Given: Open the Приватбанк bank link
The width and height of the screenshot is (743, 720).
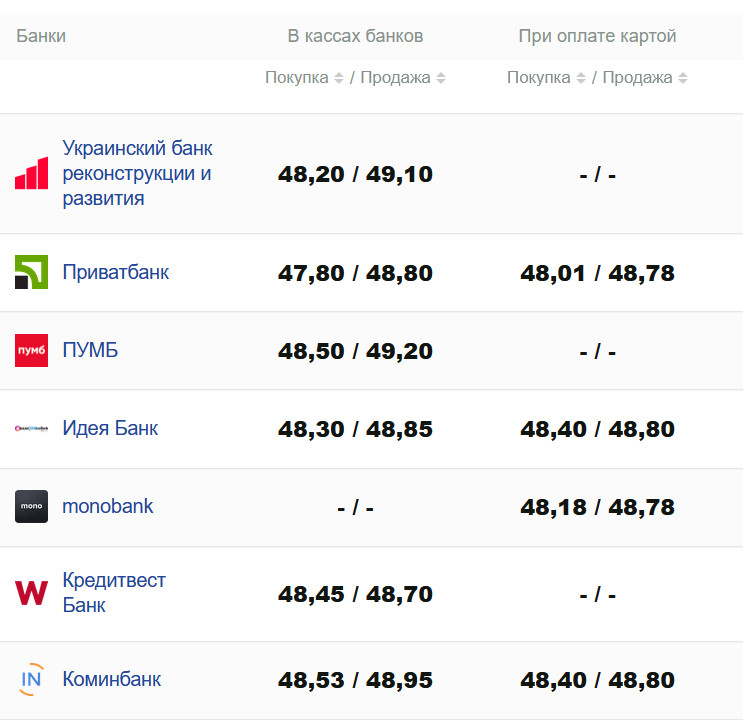Looking at the screenshot, I should (x=115, y=272).
